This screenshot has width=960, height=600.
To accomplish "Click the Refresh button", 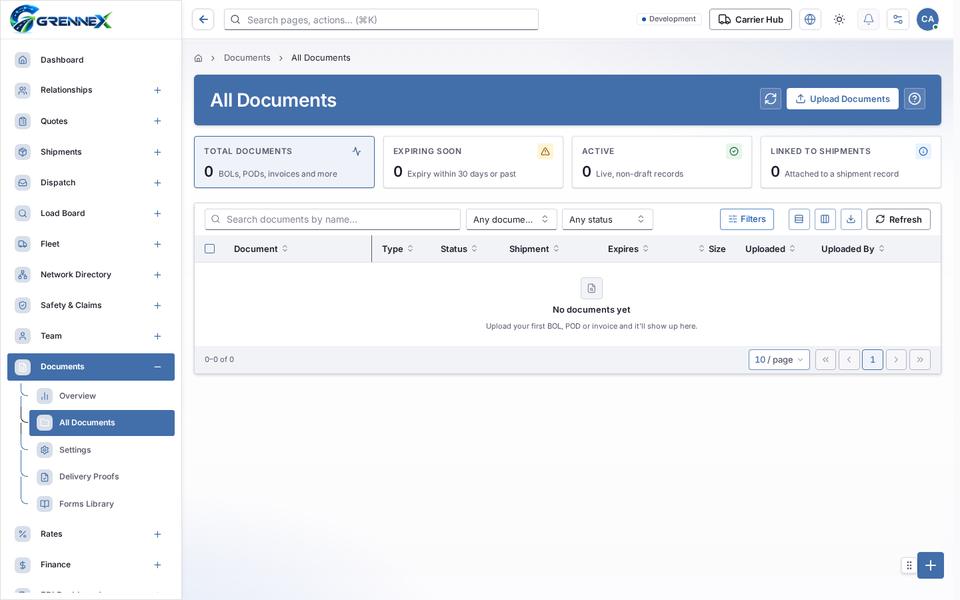I will pyautogui.click(x=898, y=219).
